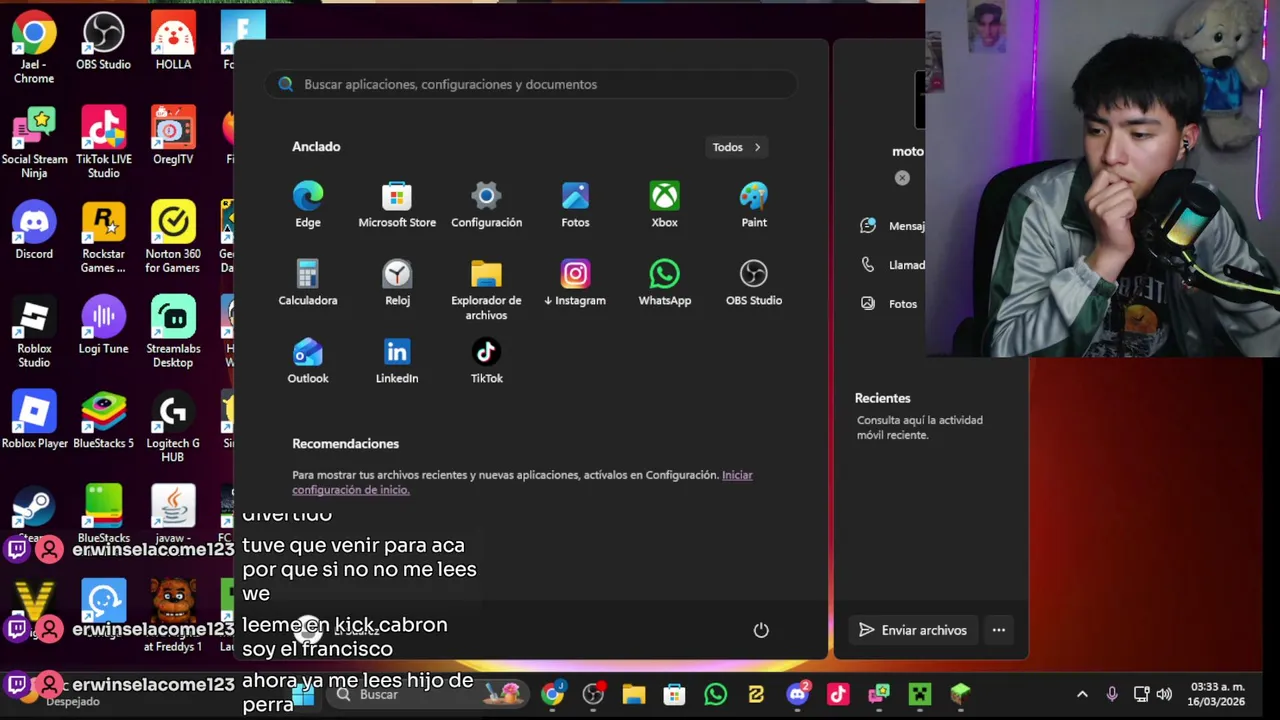Launch TikTok from pinned apps
1280x720 pixels.
click(x=486, y=361)
